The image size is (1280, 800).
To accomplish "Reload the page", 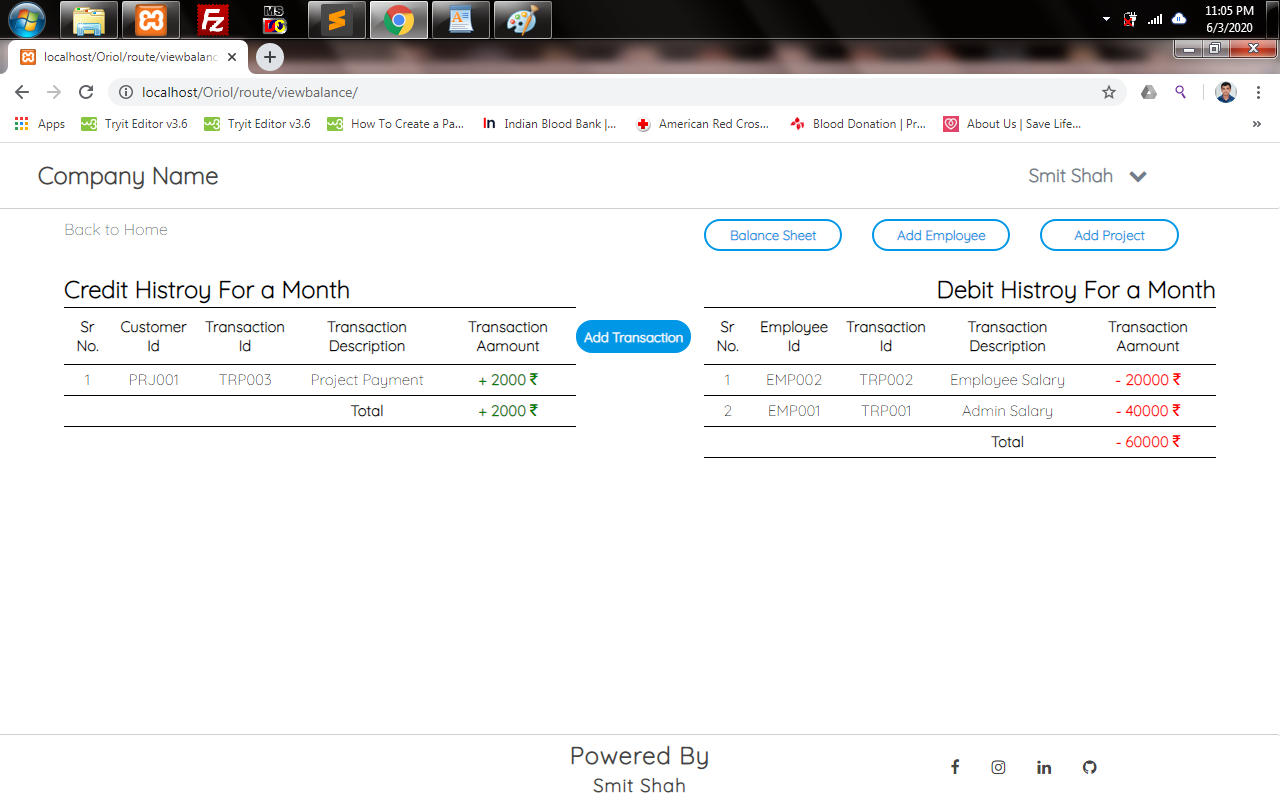I will 86,92.
